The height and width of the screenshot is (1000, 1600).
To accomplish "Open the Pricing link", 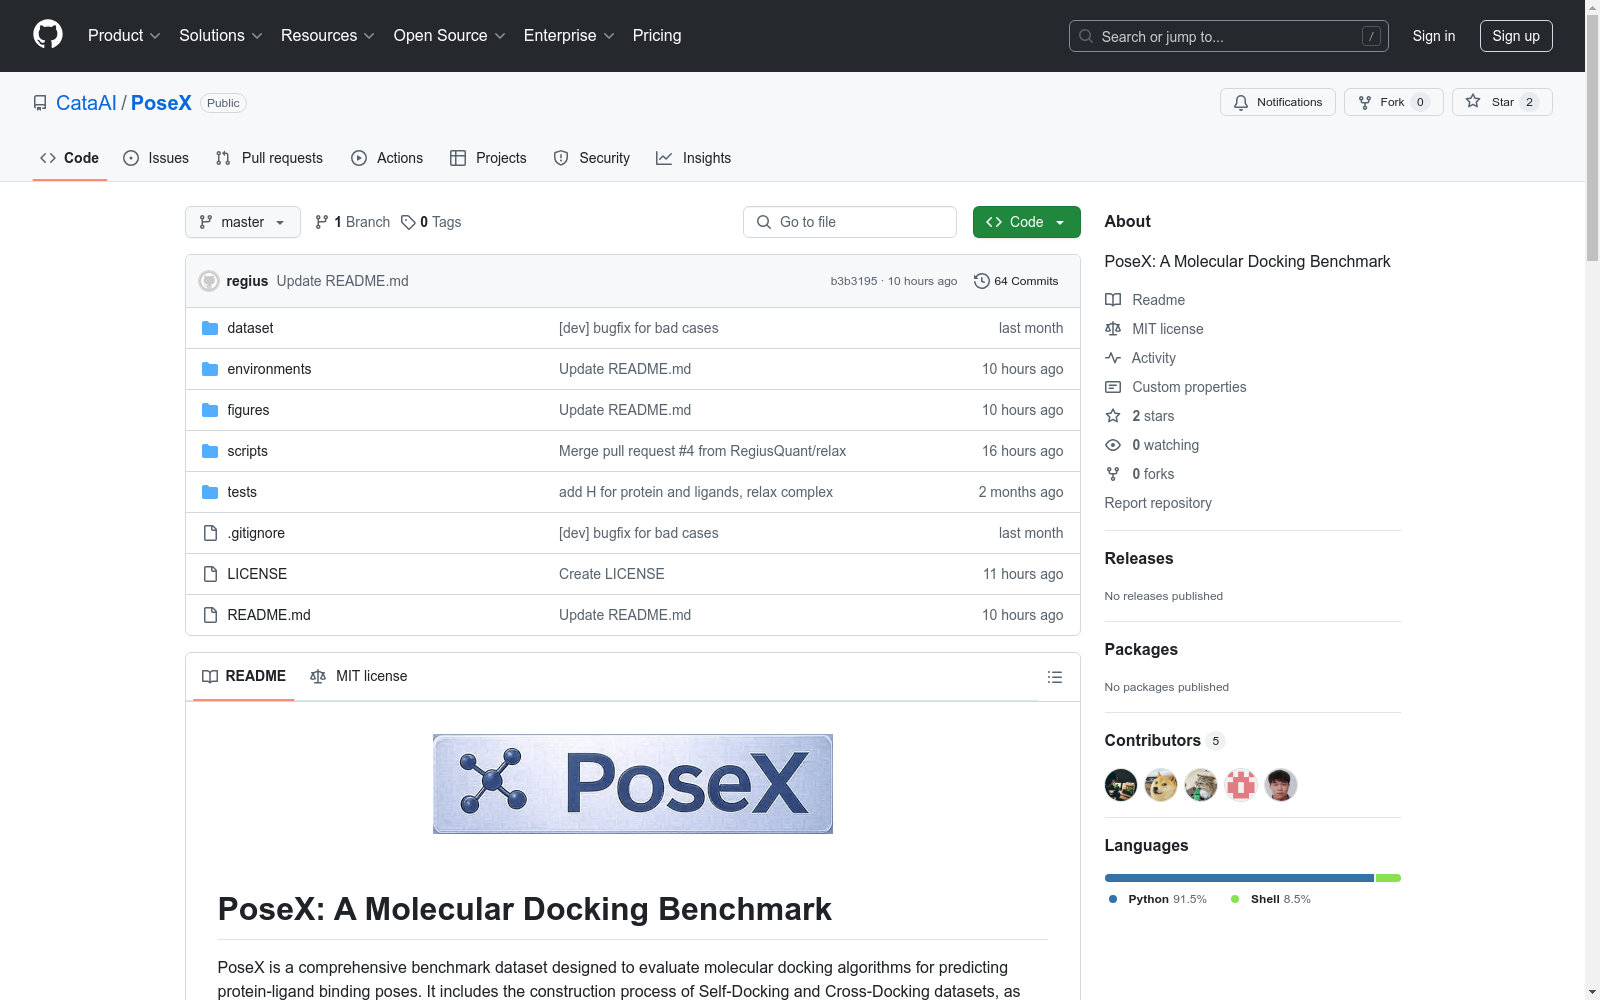I will 657,35.
